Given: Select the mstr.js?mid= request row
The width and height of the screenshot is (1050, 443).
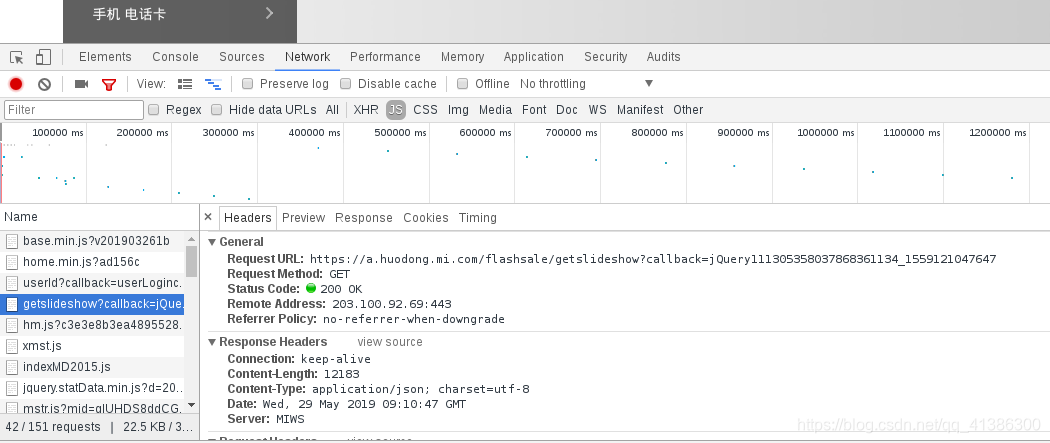Looking at the screenshot, I should click(92, 406).
